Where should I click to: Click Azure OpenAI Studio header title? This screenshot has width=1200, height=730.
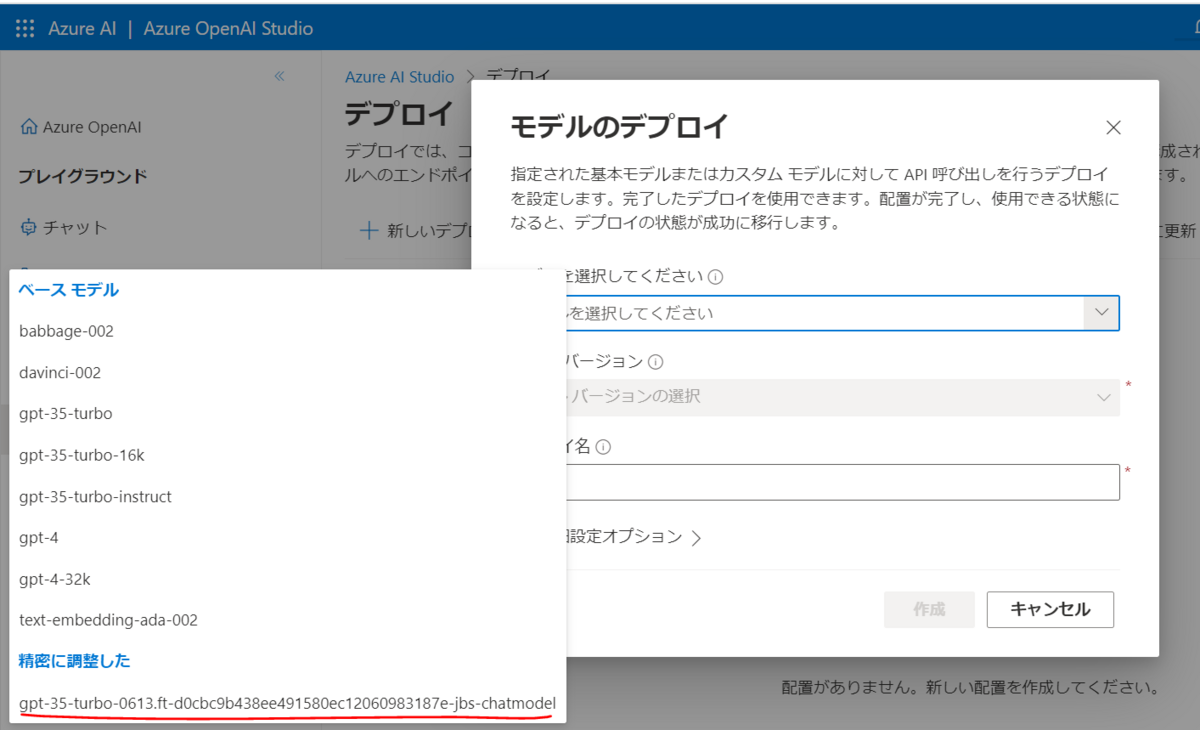pyautogui.click(x=228, y=28)
